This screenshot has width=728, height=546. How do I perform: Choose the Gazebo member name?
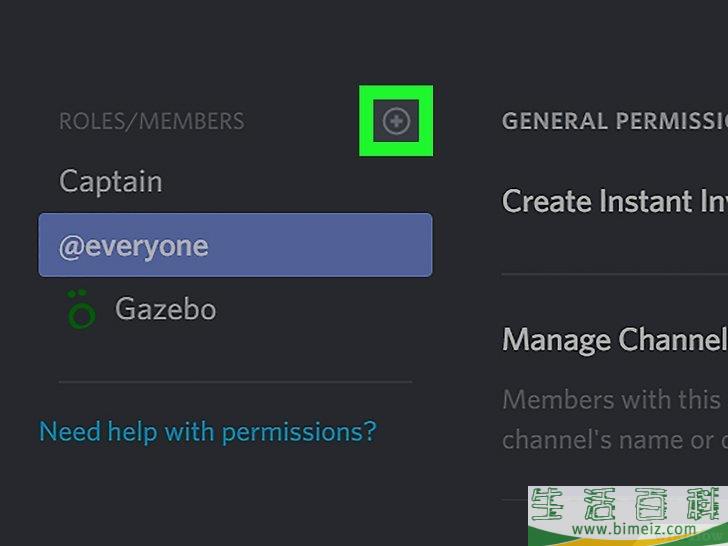[x=165, y=309]
